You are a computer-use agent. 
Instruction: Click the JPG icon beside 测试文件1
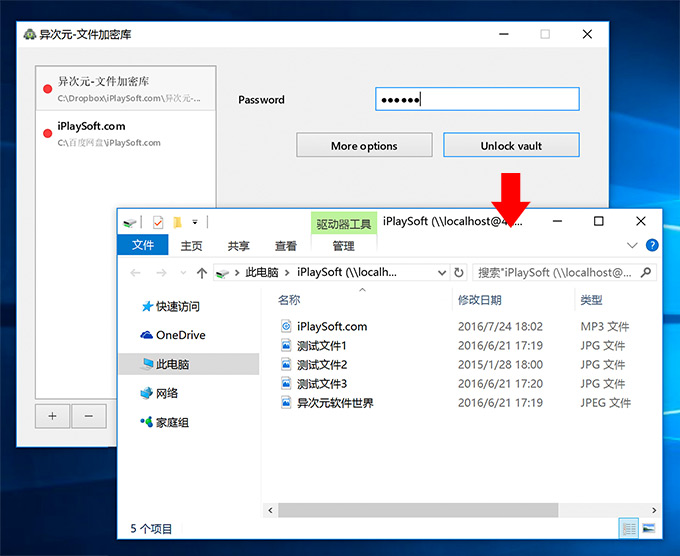(286, 345)
